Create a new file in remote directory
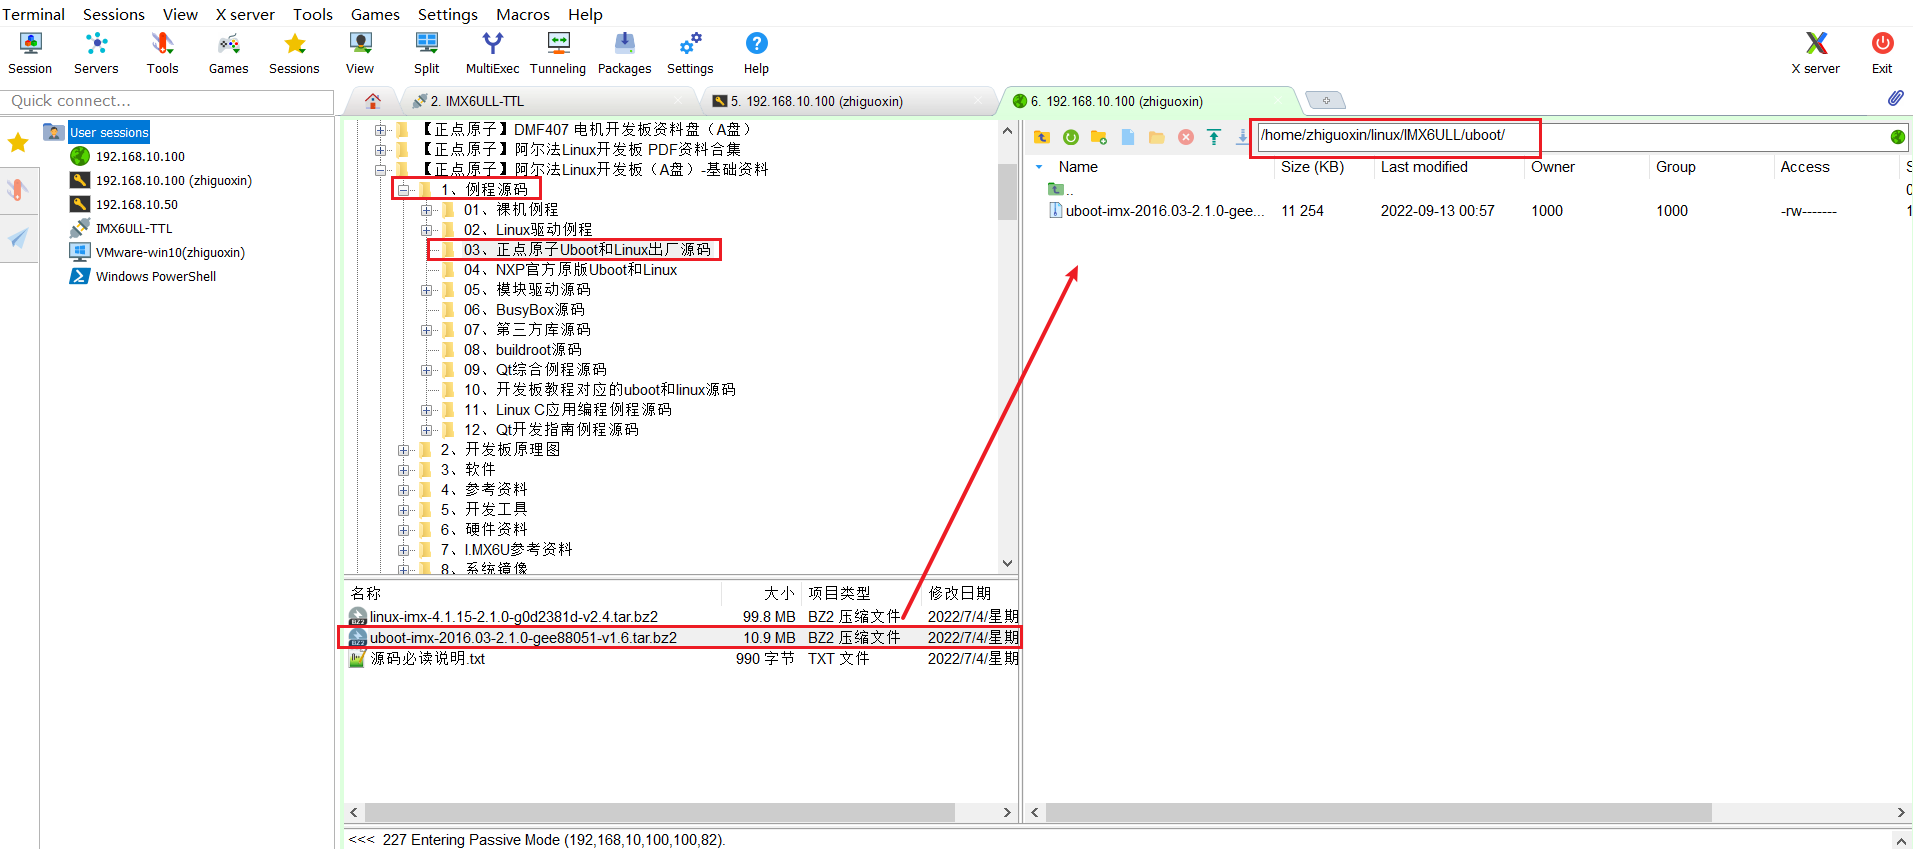1913x849 pixels. click(x=1128, y=137)
